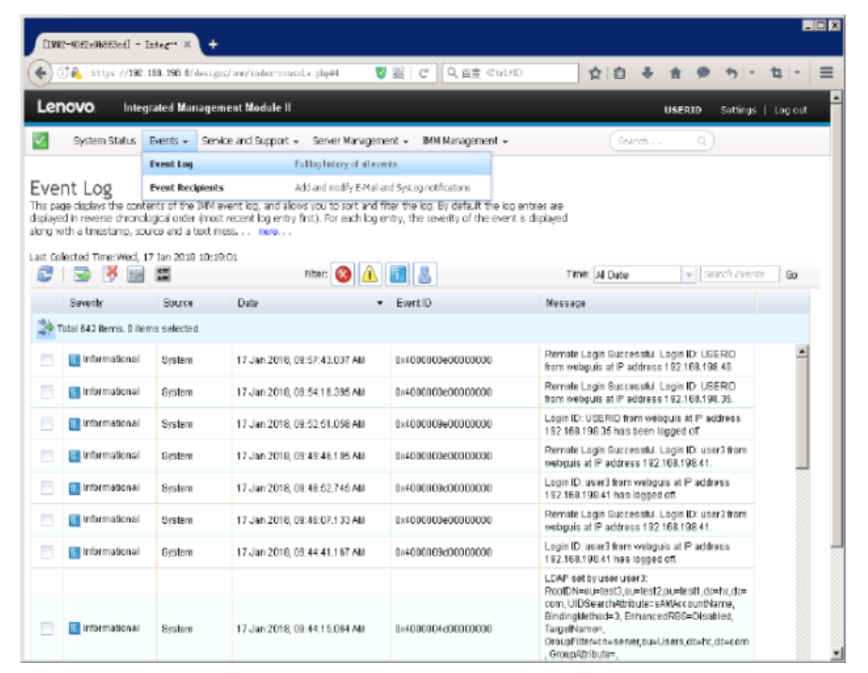Go back with the browser back arrow
Image resolution: width=868 pixels, height=673 pixels.
(x=40, y=73)
